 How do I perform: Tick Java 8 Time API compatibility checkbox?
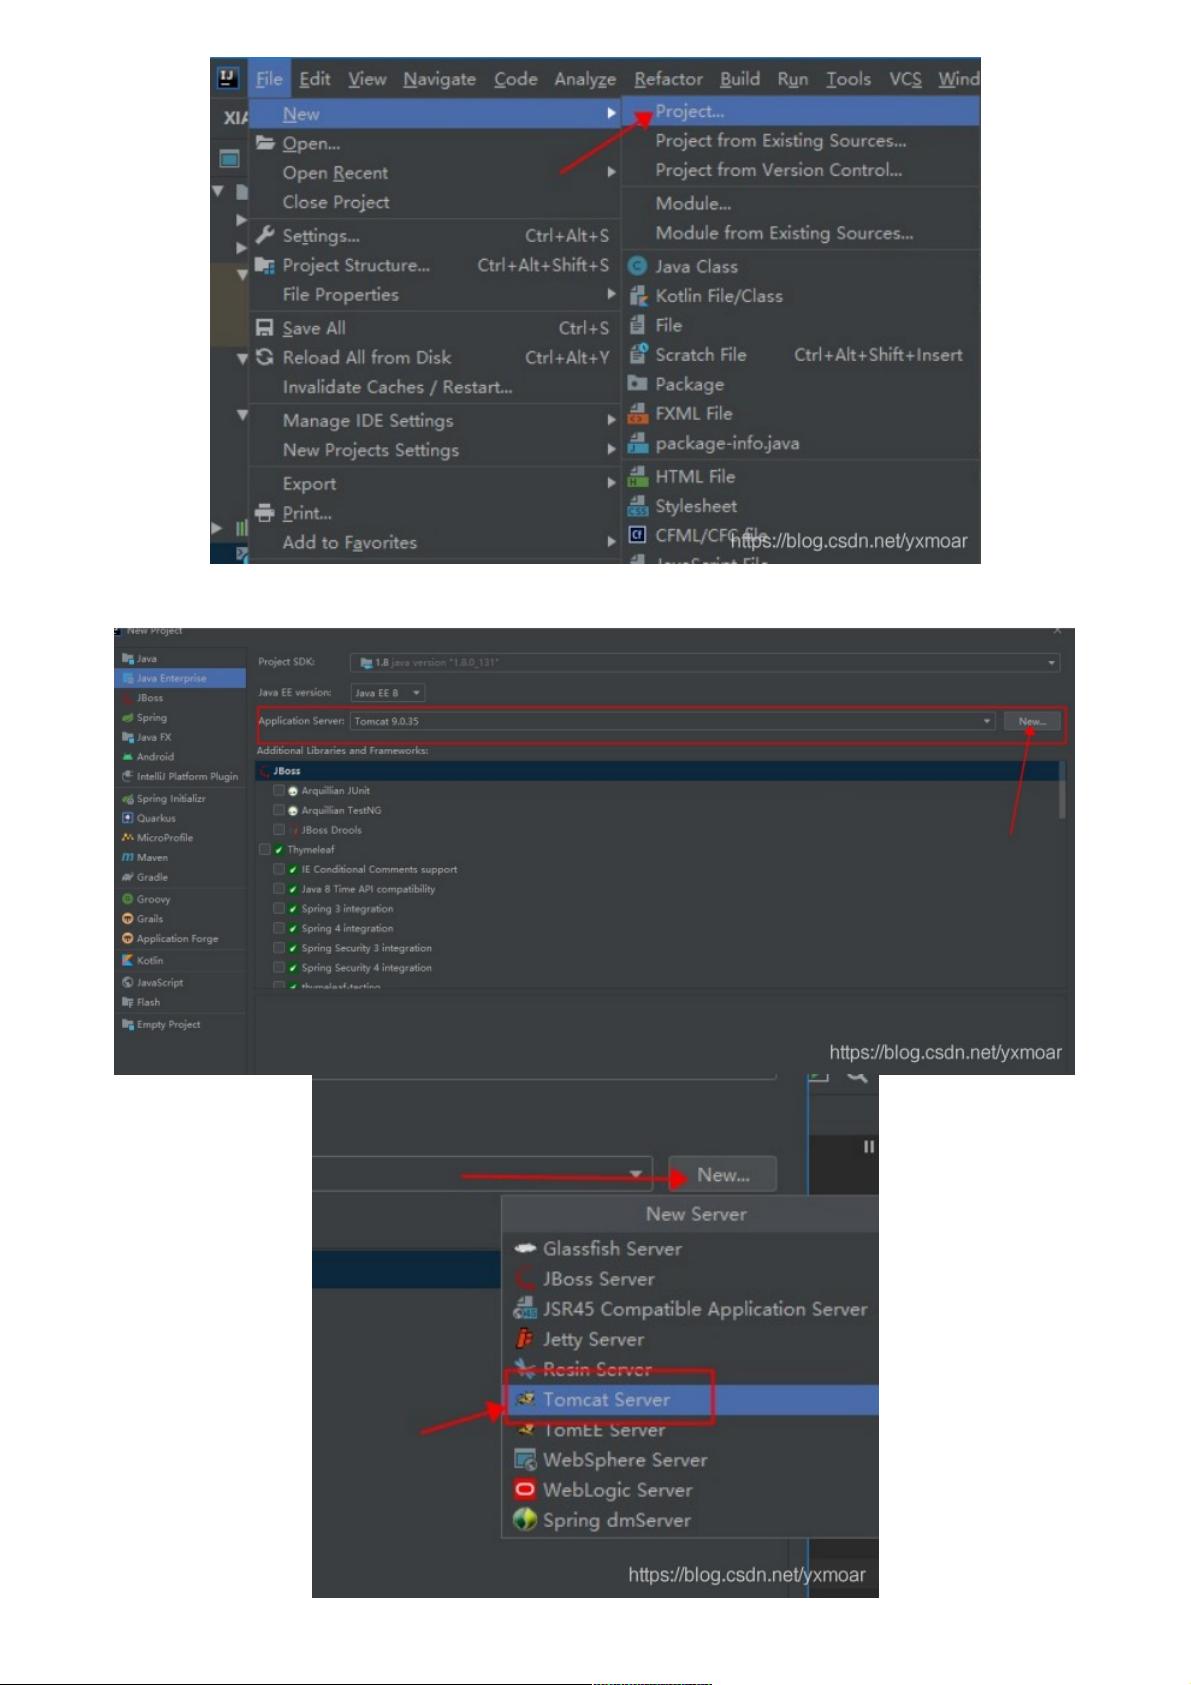279,889
